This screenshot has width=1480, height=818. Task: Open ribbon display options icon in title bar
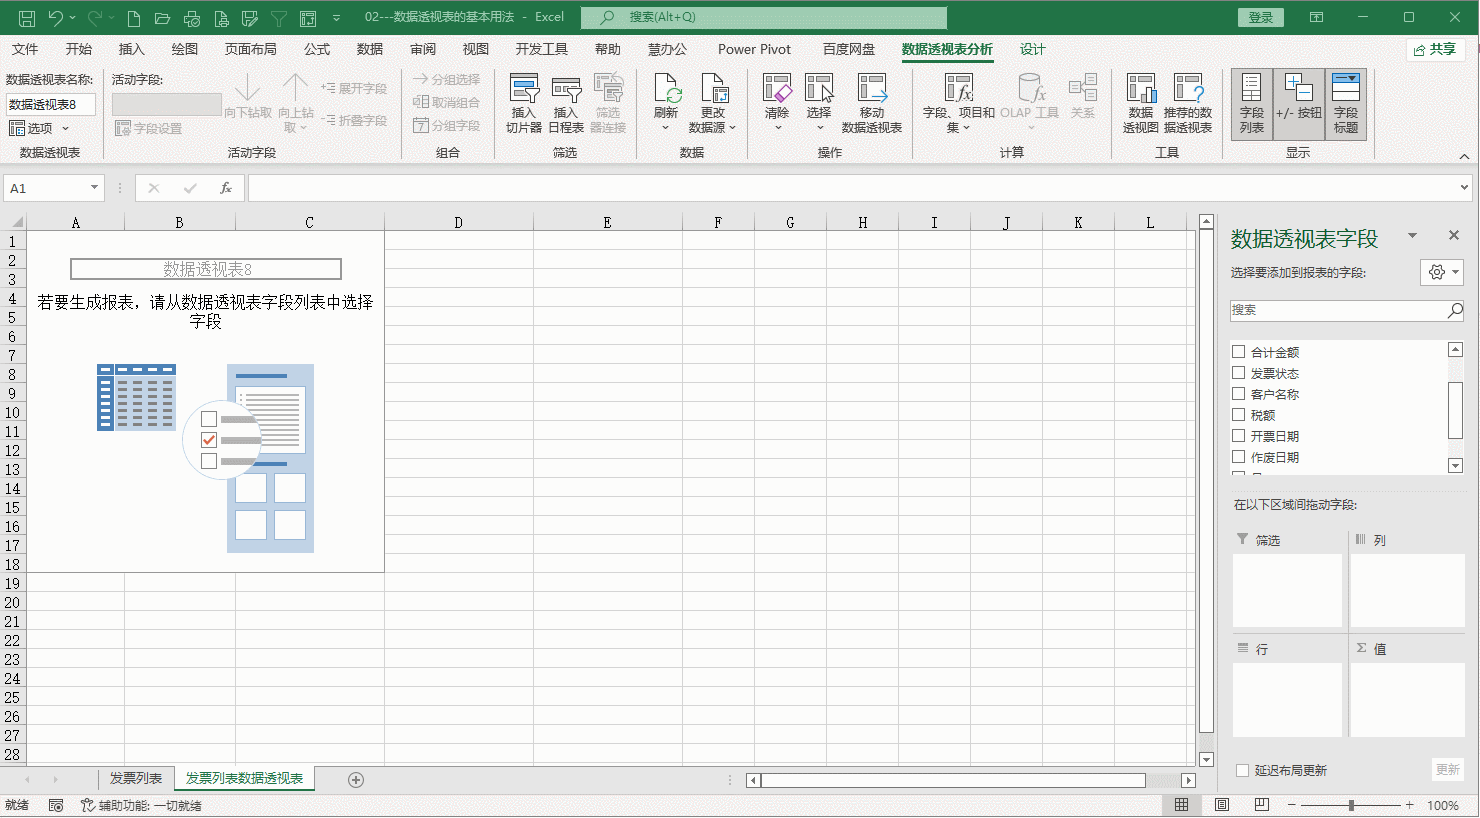[1317, 17]
